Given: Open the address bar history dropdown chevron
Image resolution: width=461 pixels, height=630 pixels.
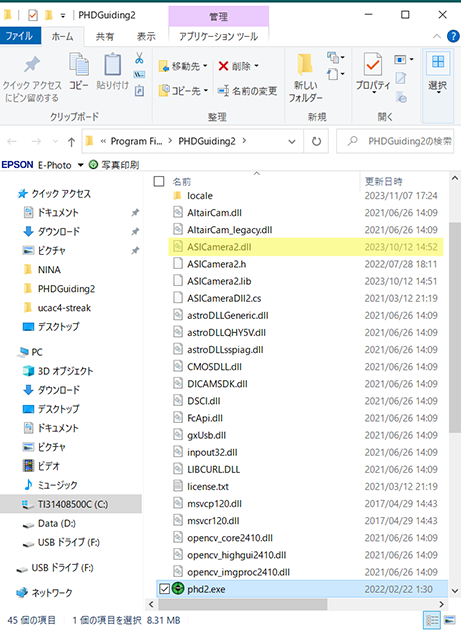Looking at the screenshot, I should 292,141.
